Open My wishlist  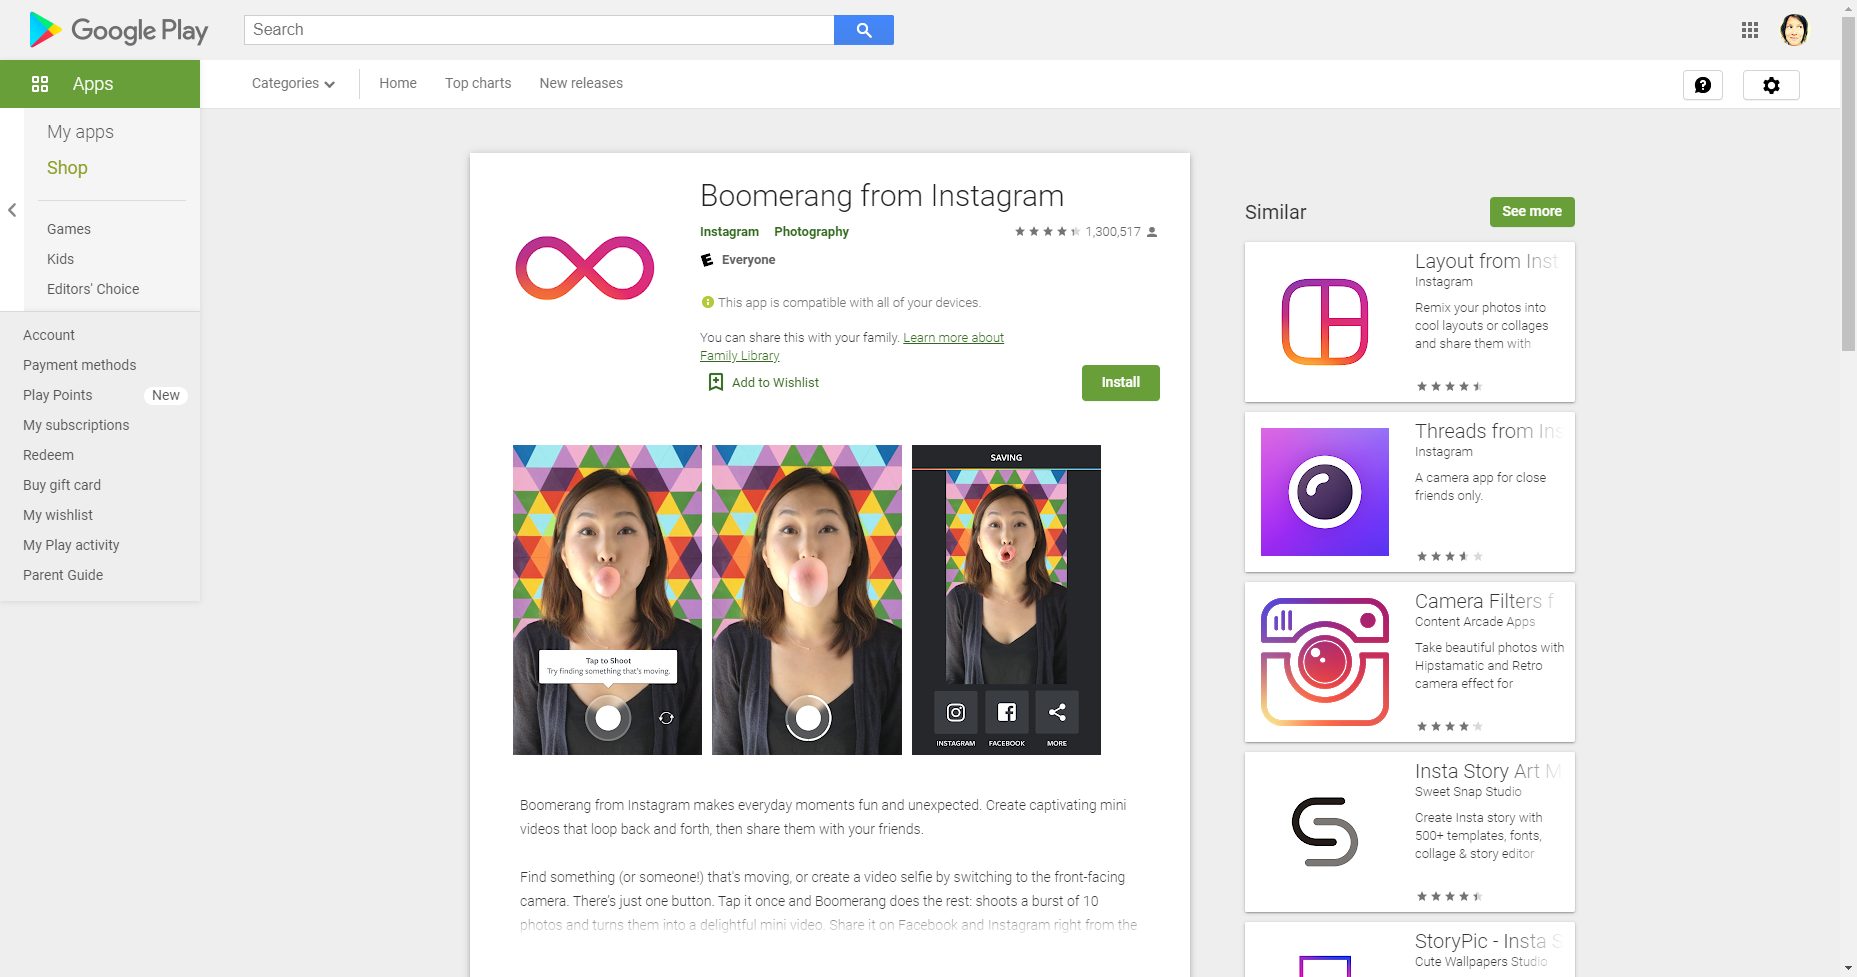tap(58, 515)
